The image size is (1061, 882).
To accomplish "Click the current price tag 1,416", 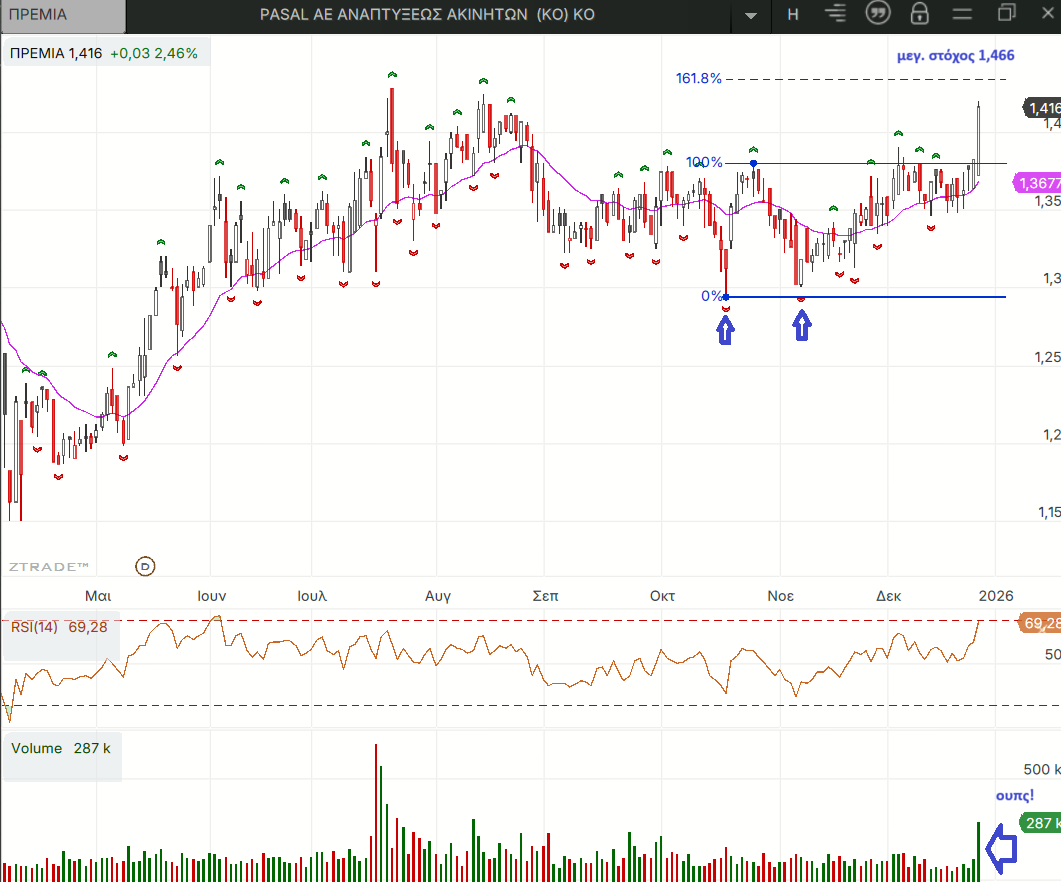I will tap(1042, 108).
